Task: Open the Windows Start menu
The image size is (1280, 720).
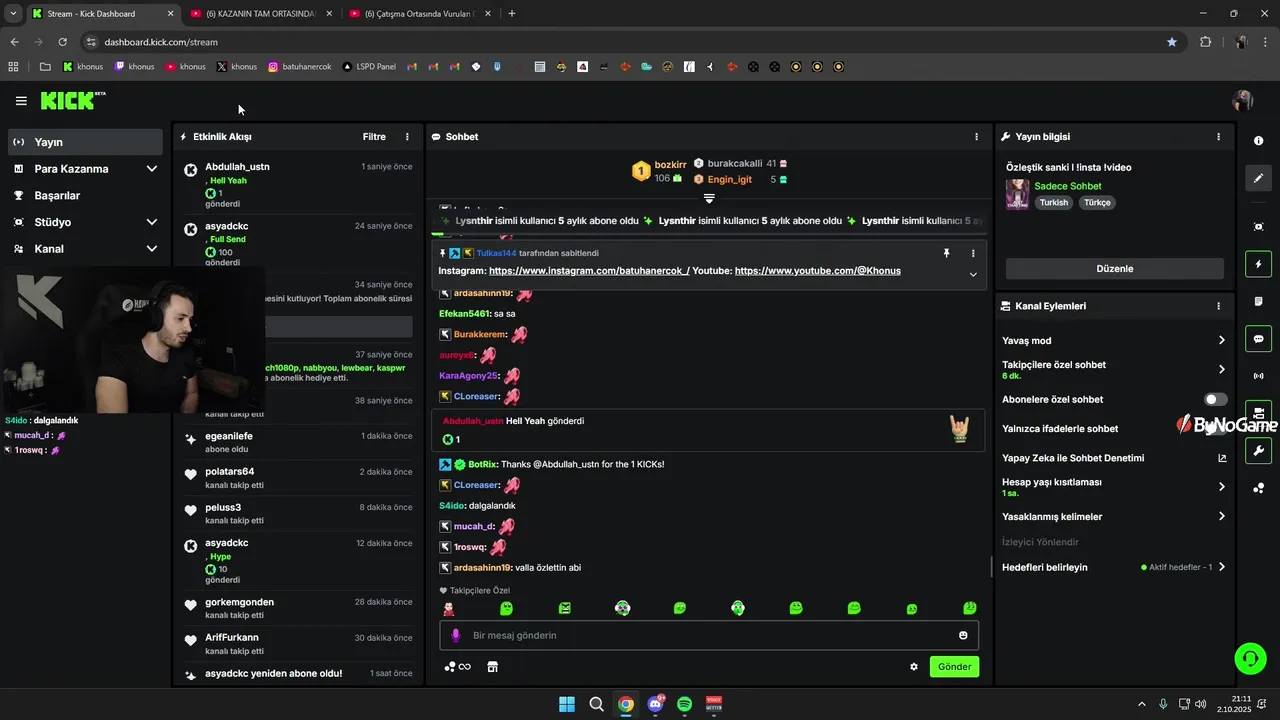Action: click(567, 704)
